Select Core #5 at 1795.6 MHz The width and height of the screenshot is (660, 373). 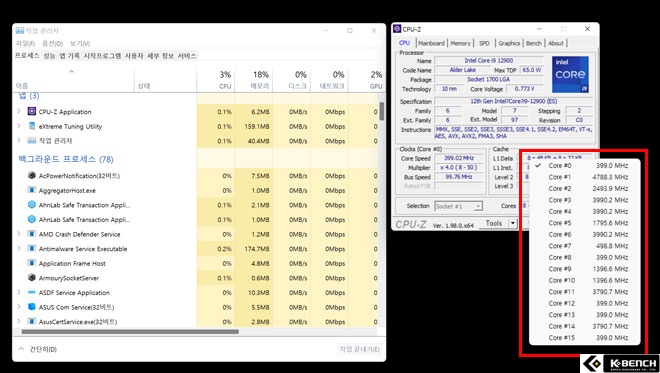pos(585,223)
